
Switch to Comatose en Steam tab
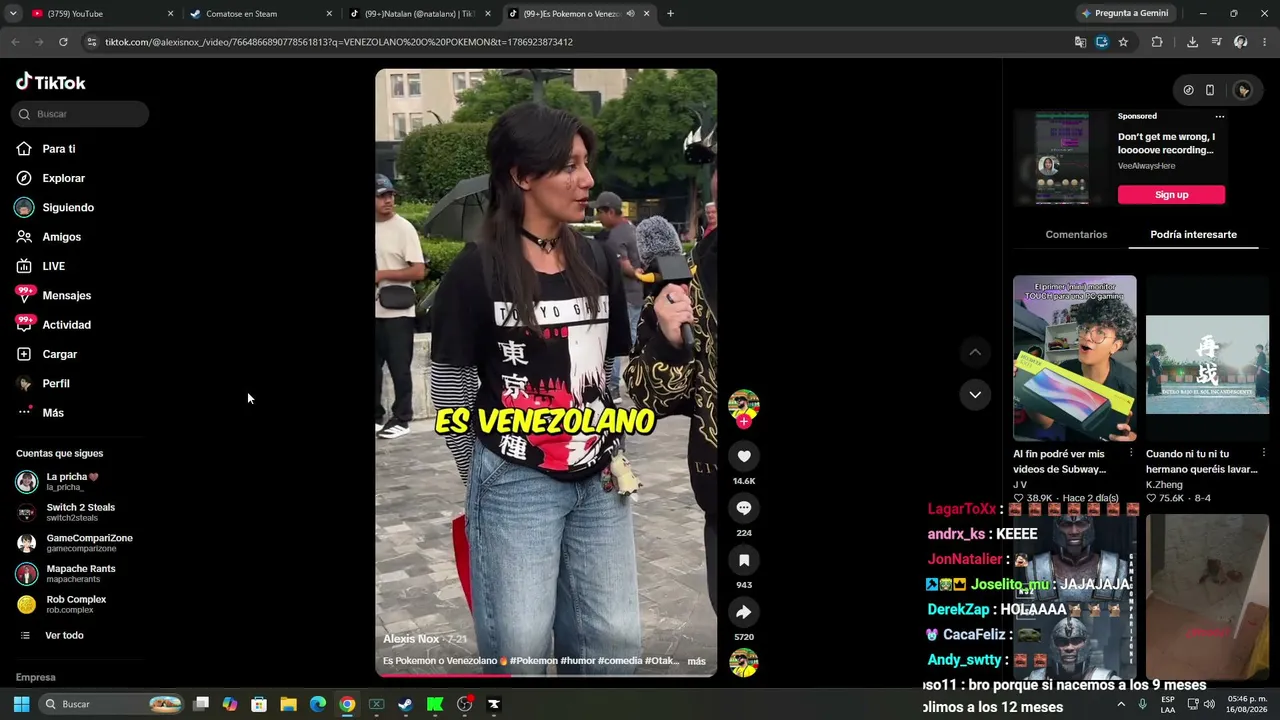coord(262,14)
